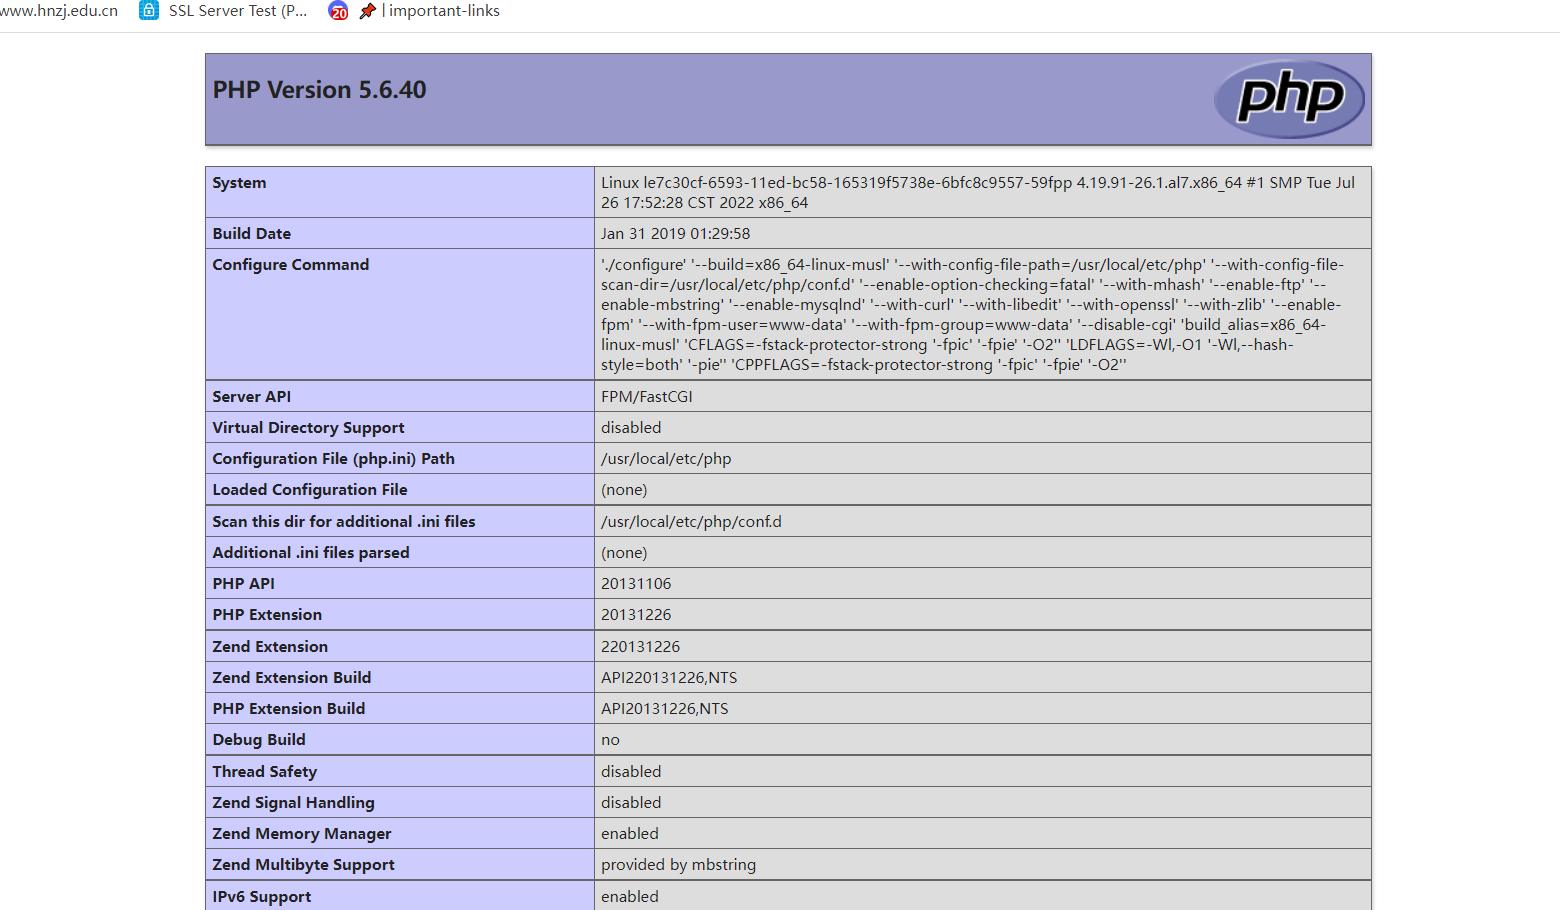Click the Zend Extension value 220131226
The height and width of the screenshot is (910, 1560).
640,647
